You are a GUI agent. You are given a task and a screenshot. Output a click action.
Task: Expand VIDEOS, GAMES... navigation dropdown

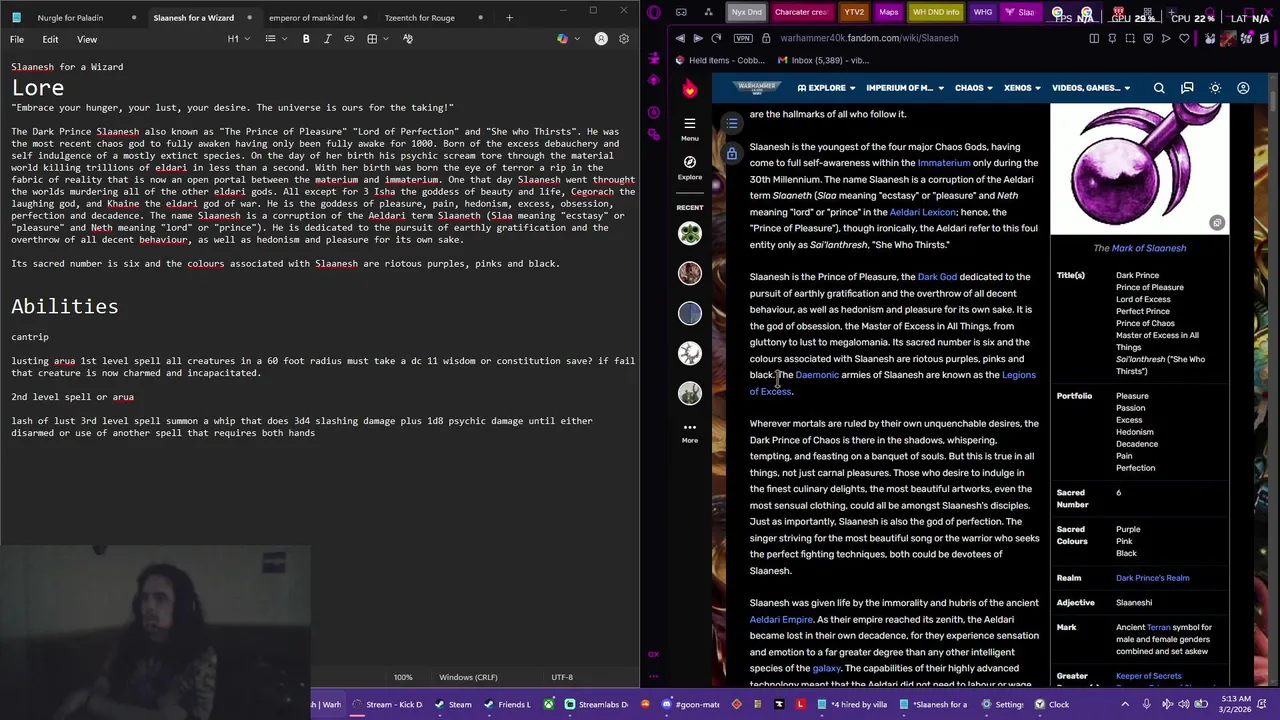click(1091, 88)
